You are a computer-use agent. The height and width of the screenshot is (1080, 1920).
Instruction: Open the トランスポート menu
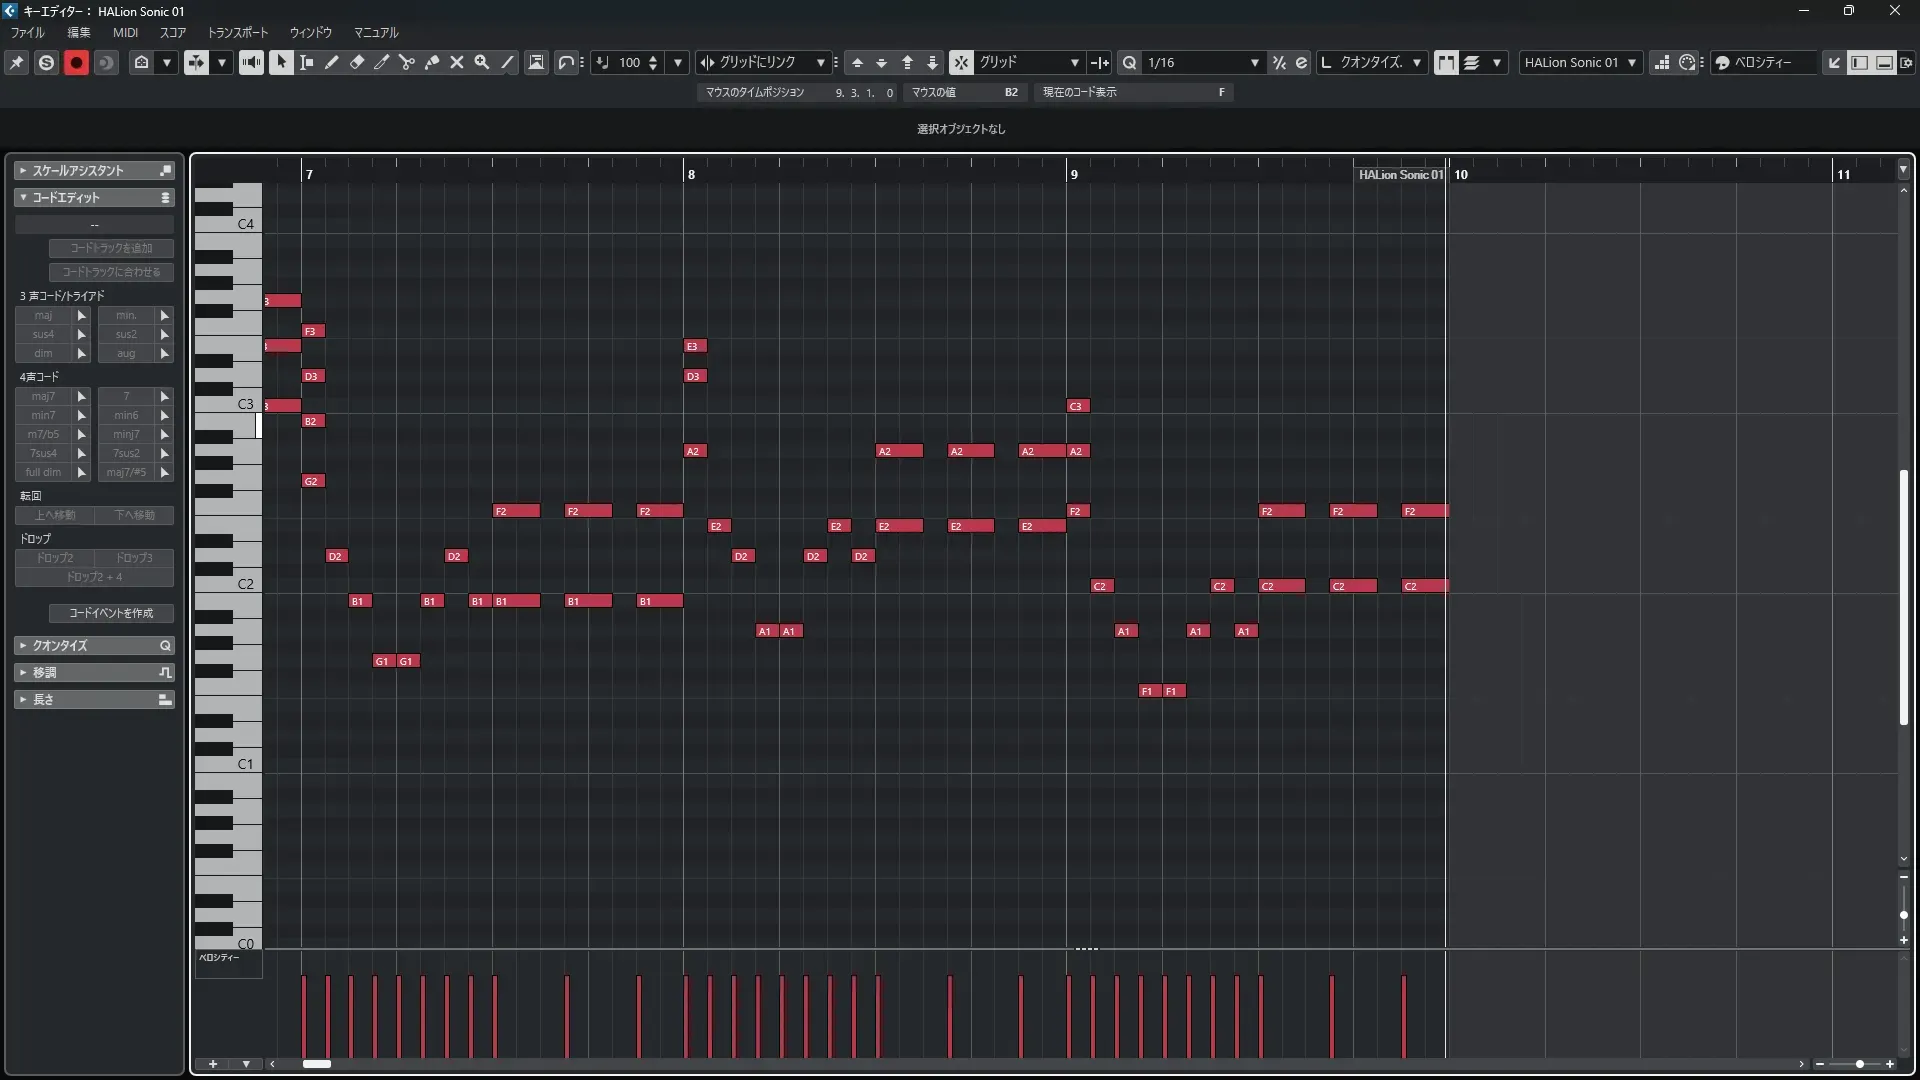pyautogui.click(x=237, y=32)
